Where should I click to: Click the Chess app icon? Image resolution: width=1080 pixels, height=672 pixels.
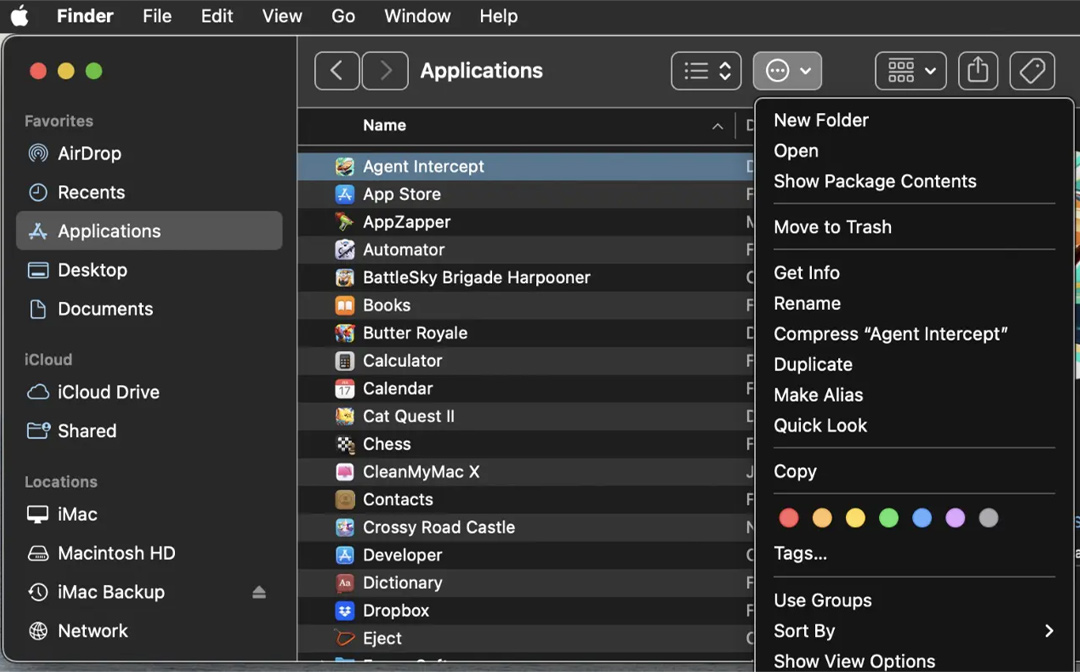coord(345,444)
